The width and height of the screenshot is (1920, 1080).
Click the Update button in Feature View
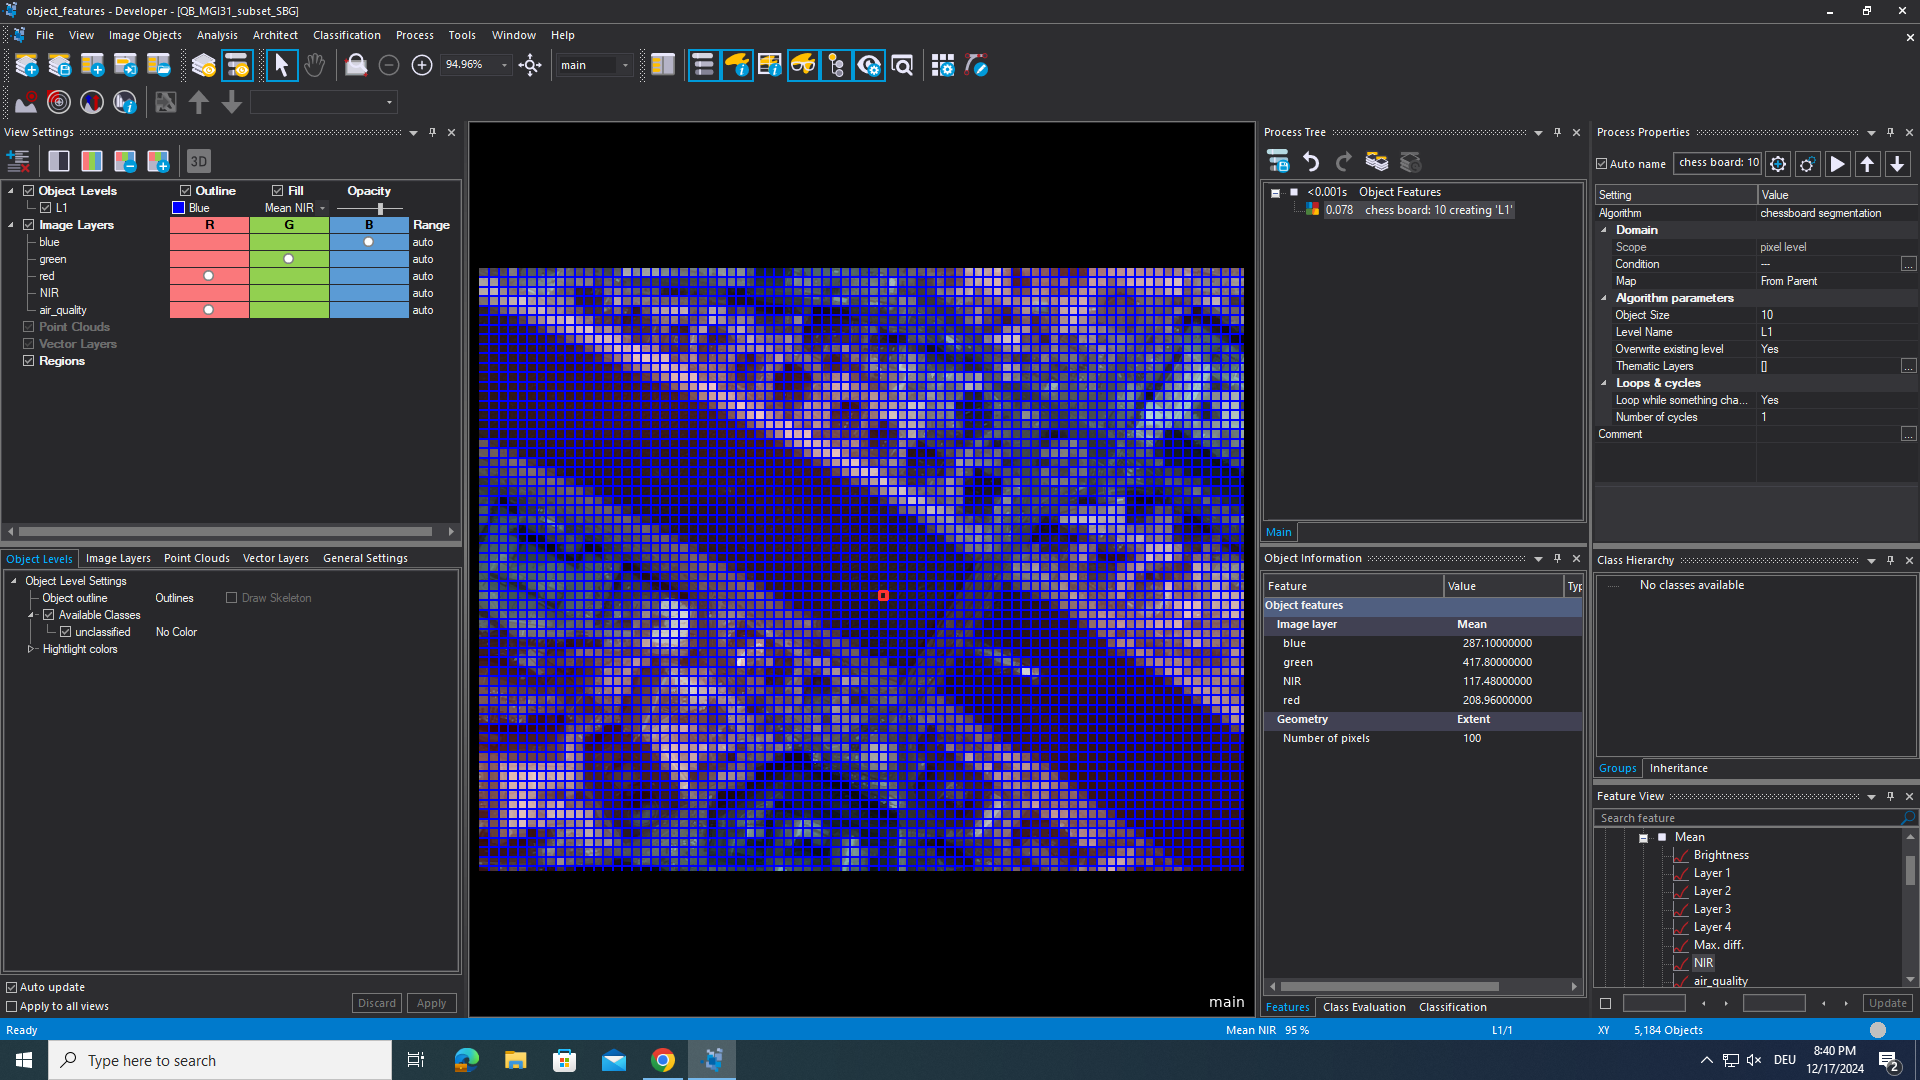(1887, 1004)
